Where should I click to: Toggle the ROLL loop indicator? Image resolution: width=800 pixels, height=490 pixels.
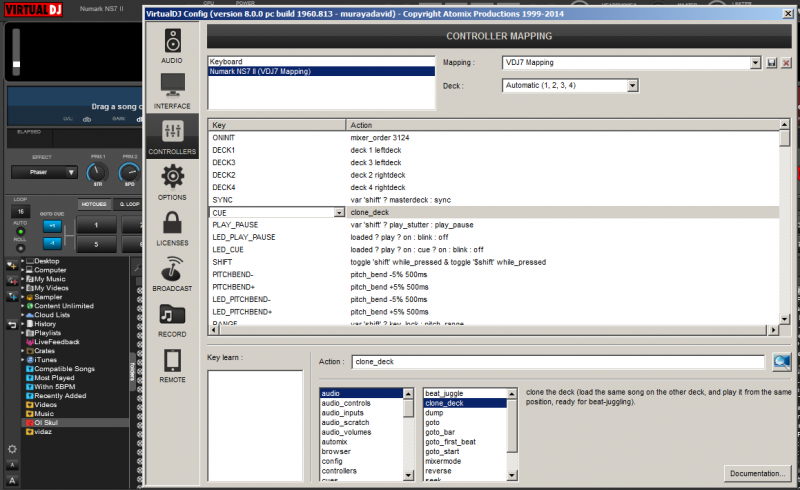point(20,249)
